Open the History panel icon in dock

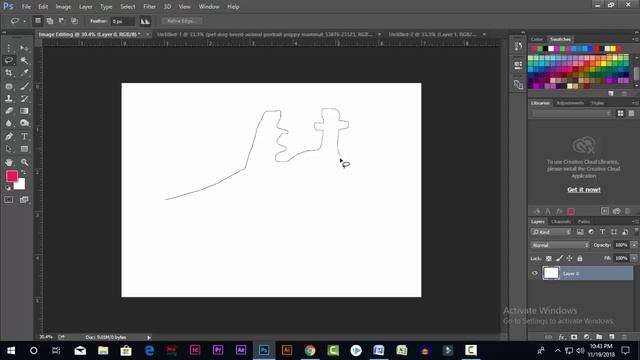[x=518, y=47]
